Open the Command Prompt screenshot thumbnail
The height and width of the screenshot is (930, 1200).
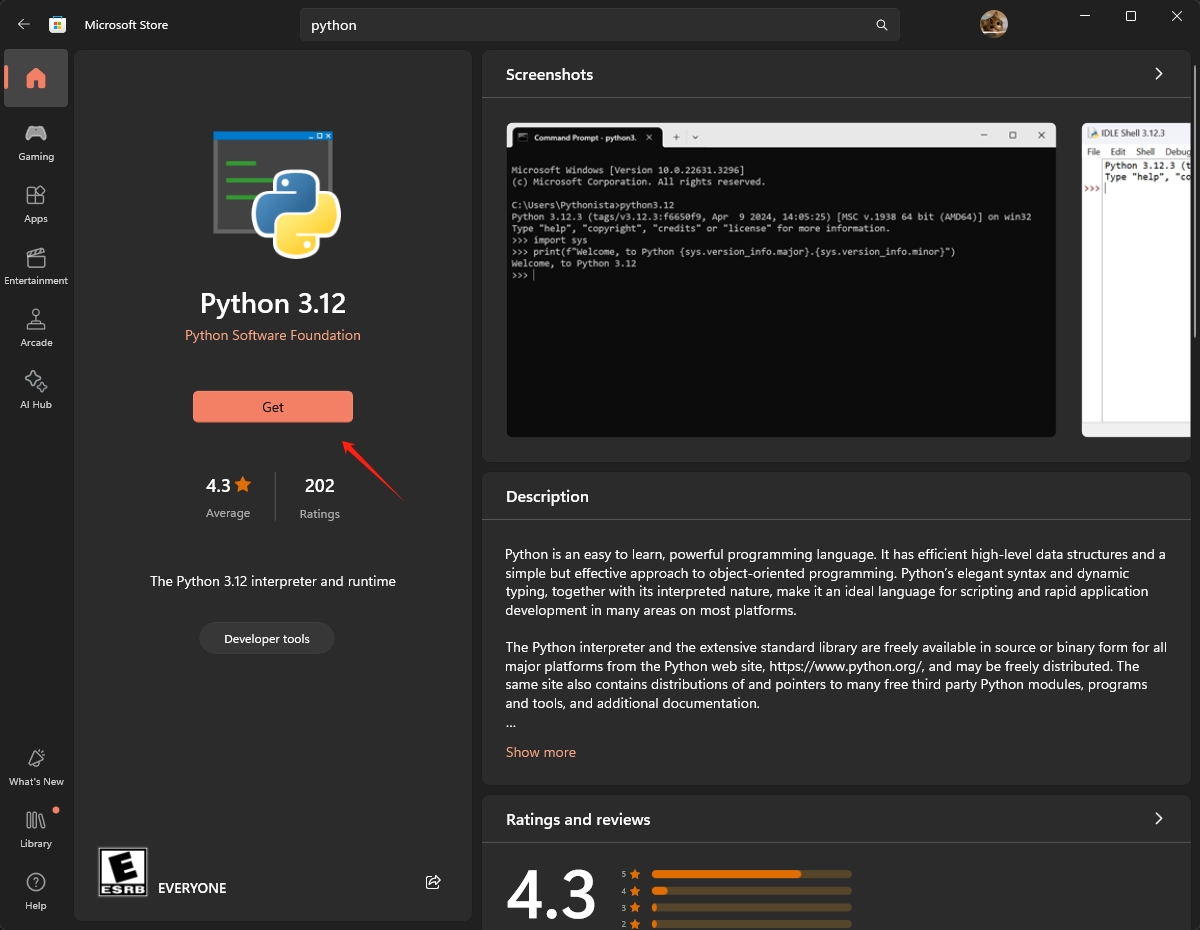click(780, 280)
